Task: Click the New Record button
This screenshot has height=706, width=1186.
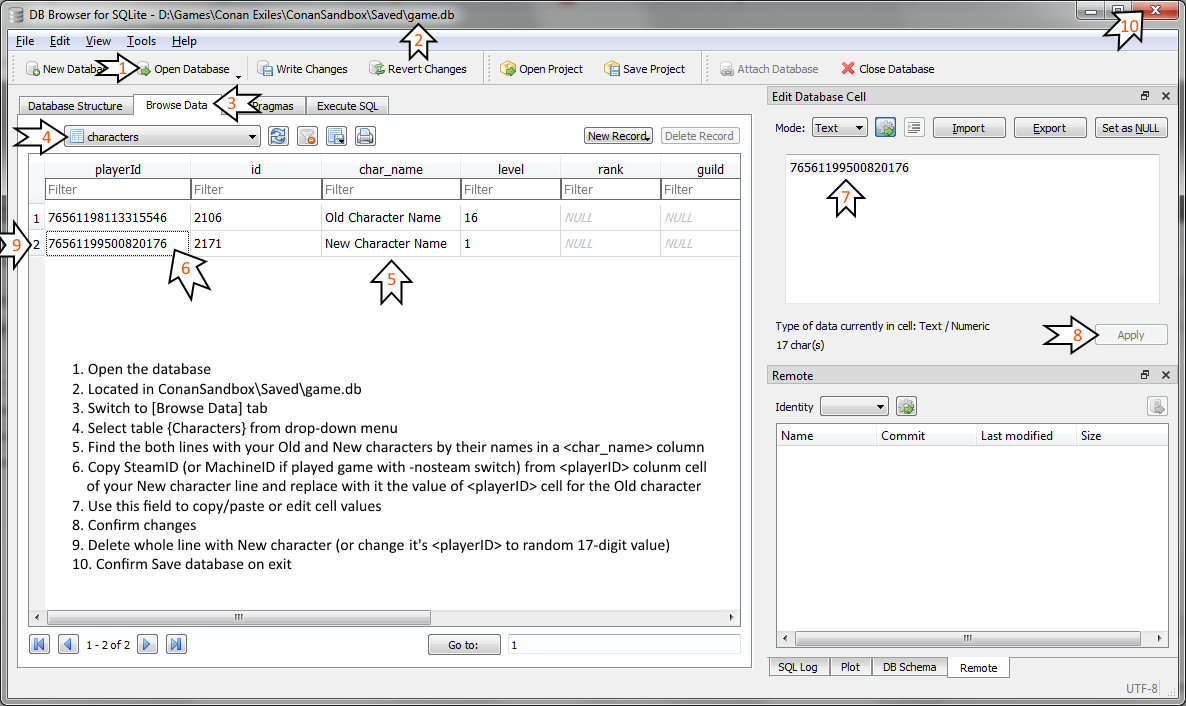Action: coord(618,136)
